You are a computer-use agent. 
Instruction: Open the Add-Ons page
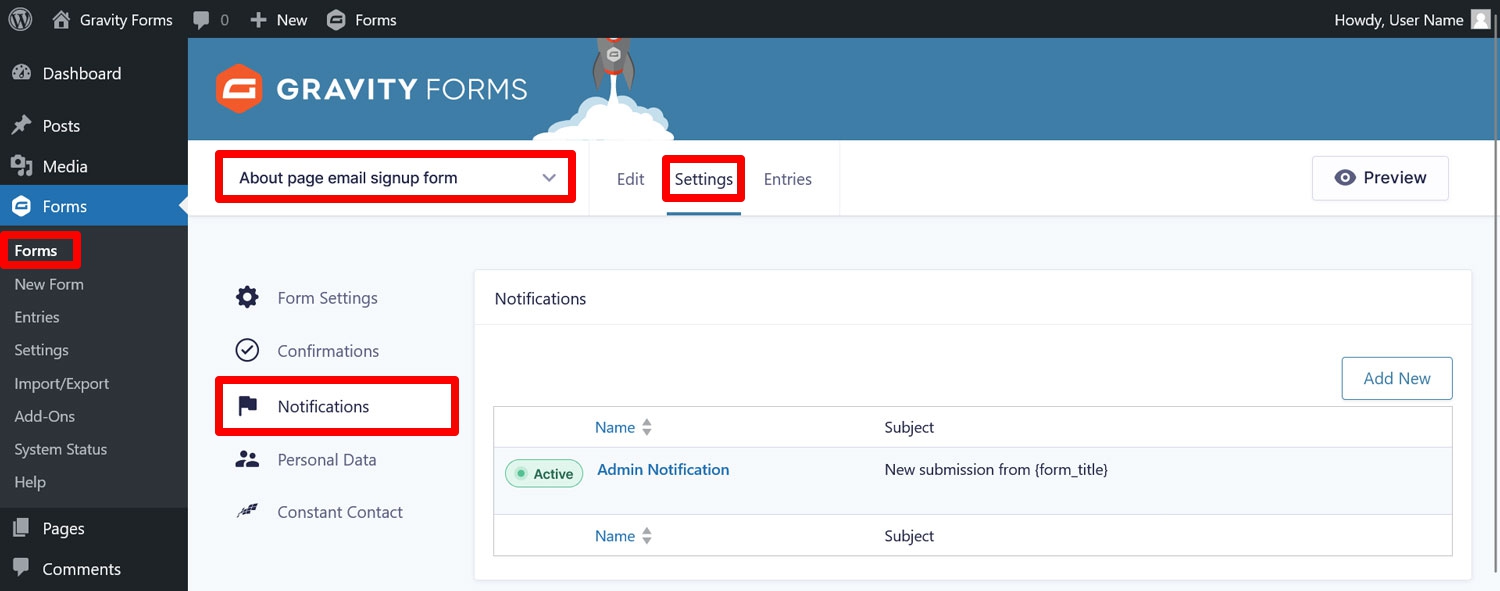click(45, 416)
